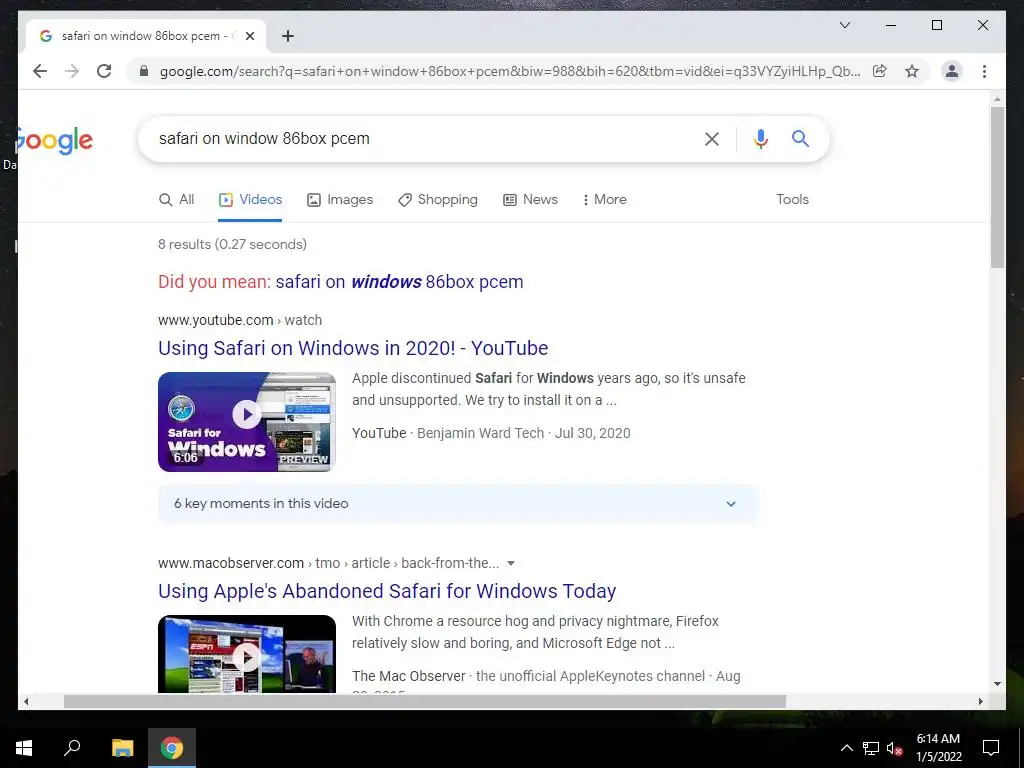Open 'Using Apple's Abandoned Safari for Windows Today'
The height and width of the screenshot is (768, 1024).
click(x=387, y=590)
